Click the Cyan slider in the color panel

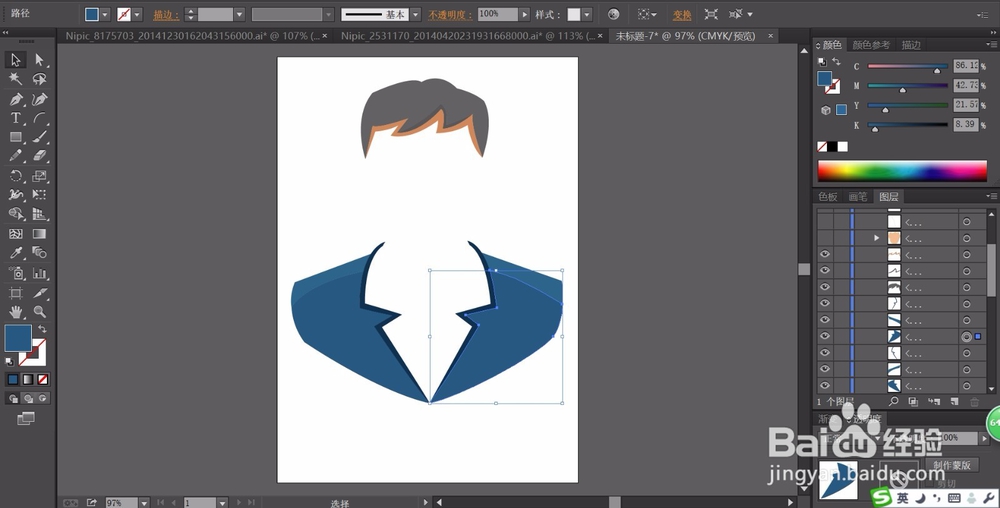(907, 69)
